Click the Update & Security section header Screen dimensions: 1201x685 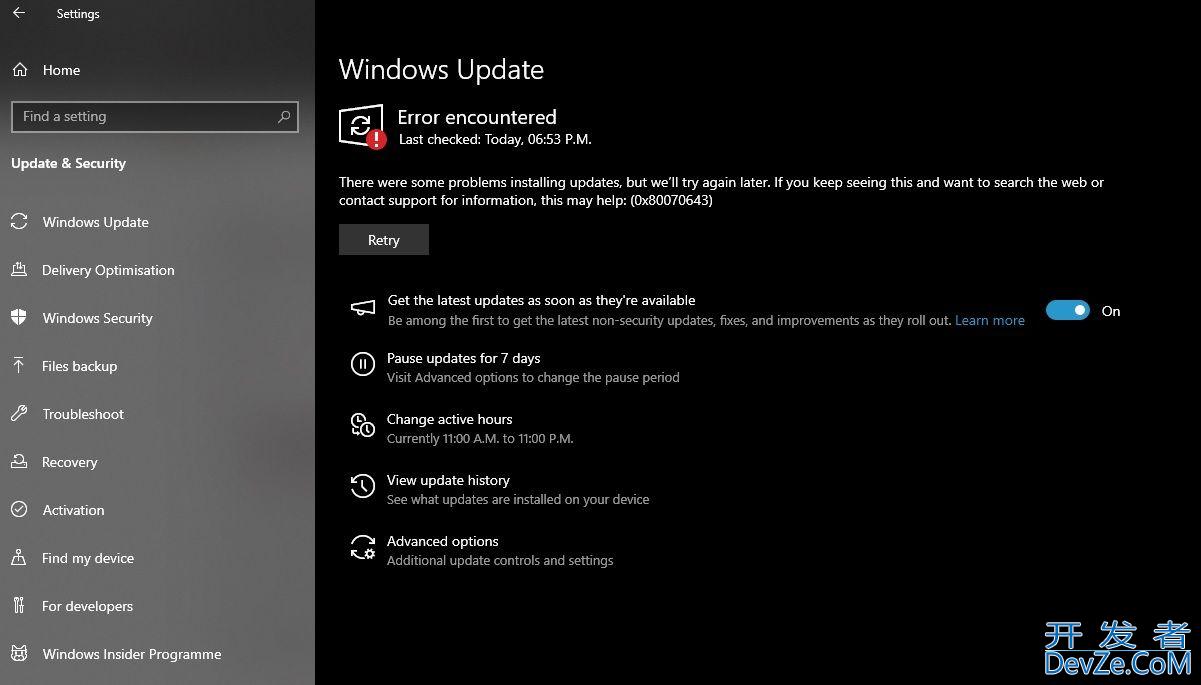coord(68,163)
